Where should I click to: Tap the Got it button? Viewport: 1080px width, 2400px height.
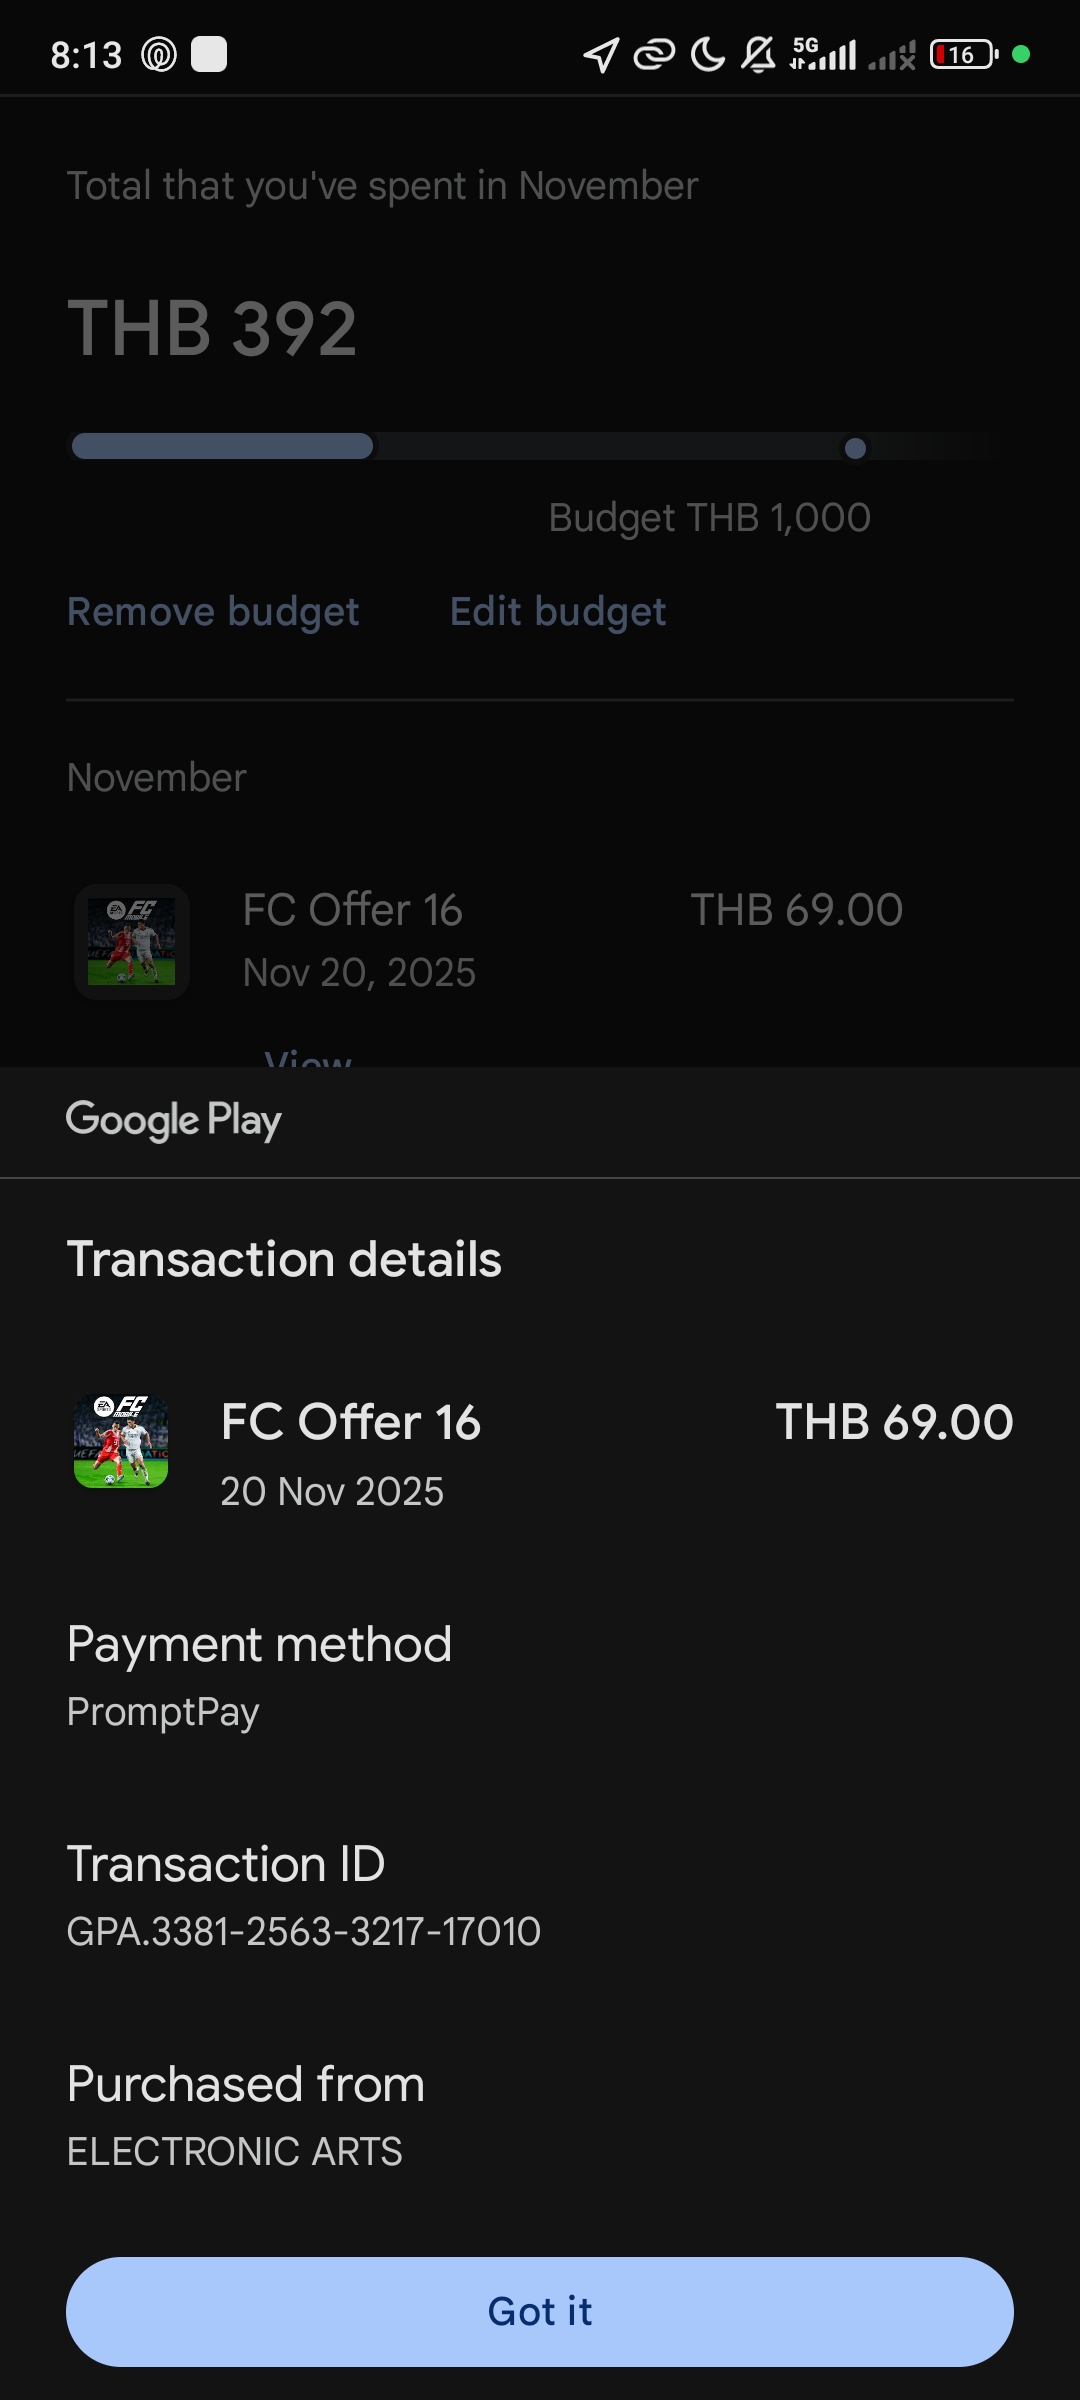click(540, 2311)
